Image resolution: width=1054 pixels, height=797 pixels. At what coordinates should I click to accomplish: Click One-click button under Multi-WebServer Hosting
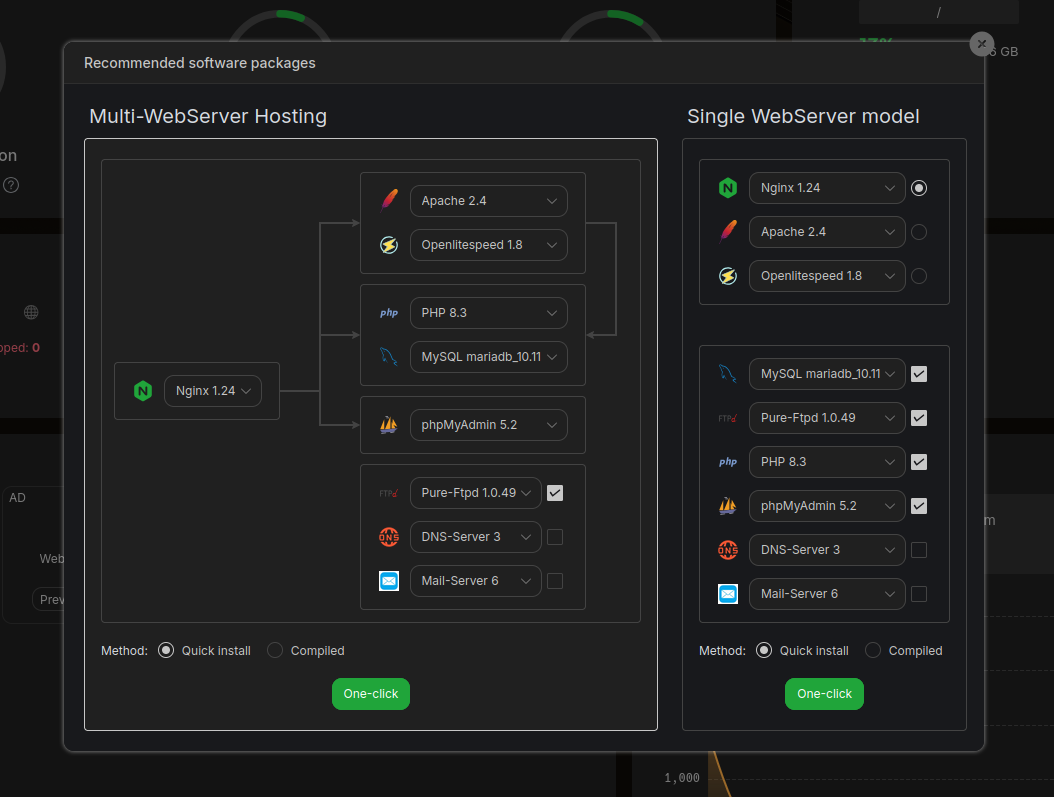click(371, 694)
